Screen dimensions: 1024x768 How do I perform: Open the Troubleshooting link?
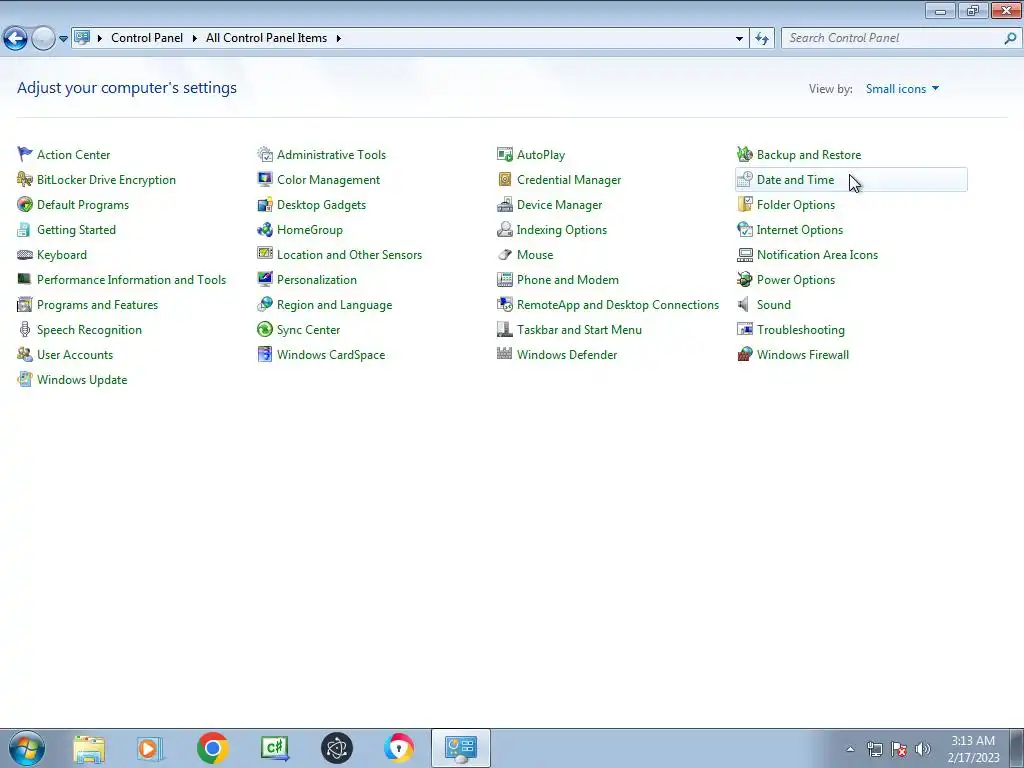pyautogui.click(x=801, y=330)
